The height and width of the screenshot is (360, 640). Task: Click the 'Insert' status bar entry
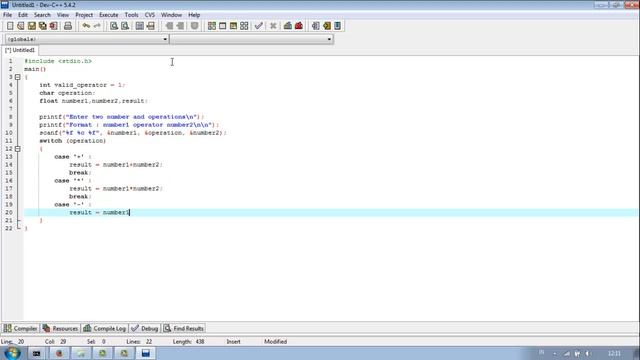pos(233,342)
